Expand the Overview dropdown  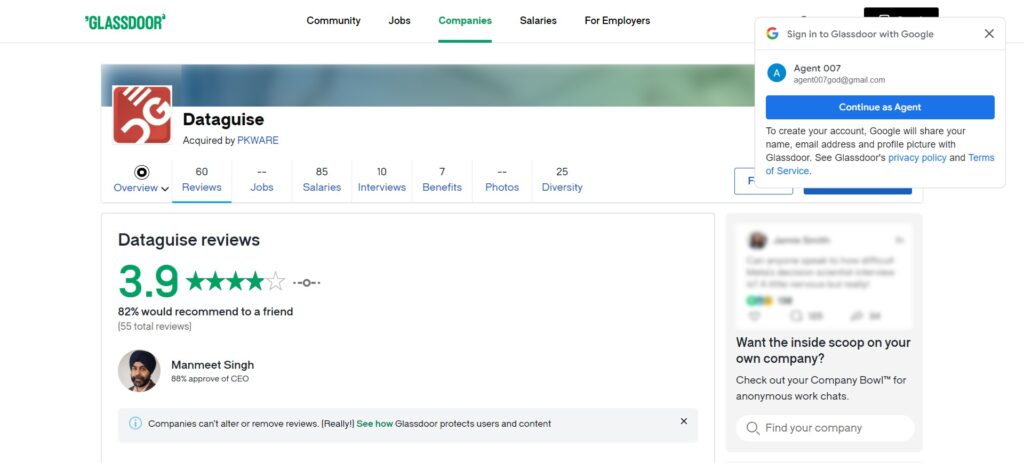coord(141,180)
